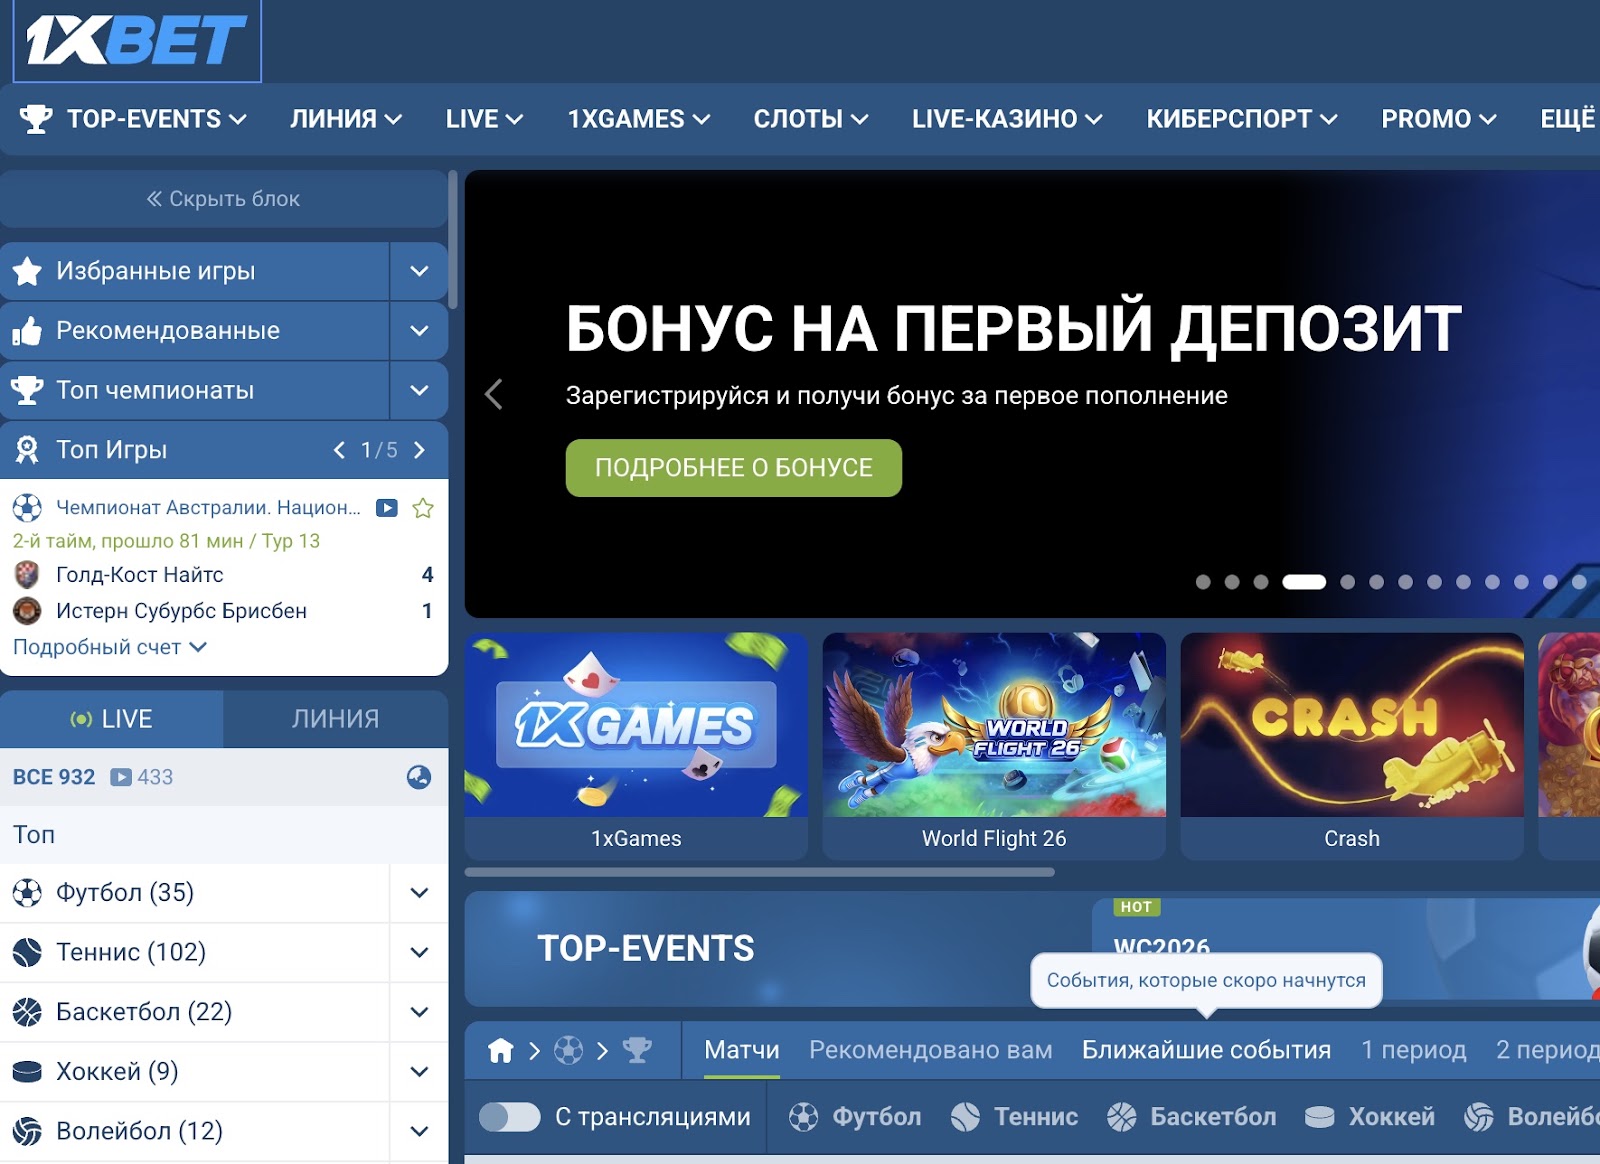Expand the Баскетбол (22) list
This screenshot has width=1600, height=1164.
coord(419,1012)
